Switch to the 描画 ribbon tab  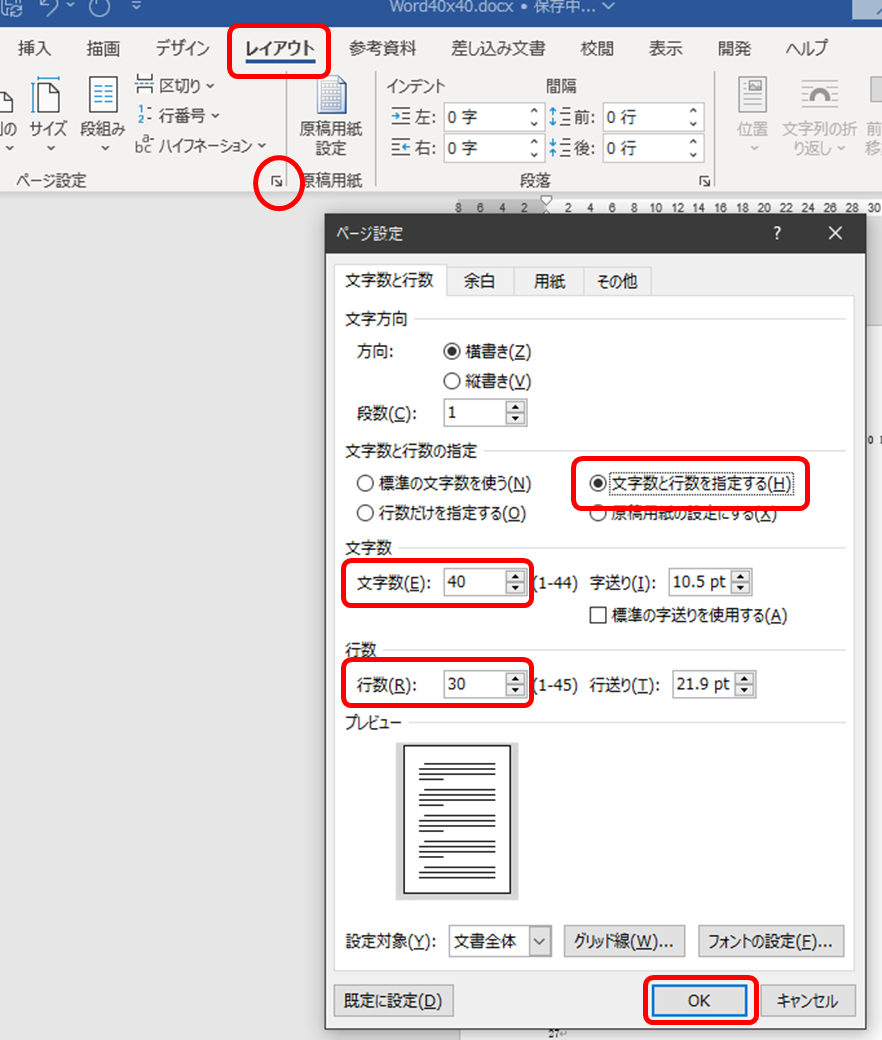point(103,48)
